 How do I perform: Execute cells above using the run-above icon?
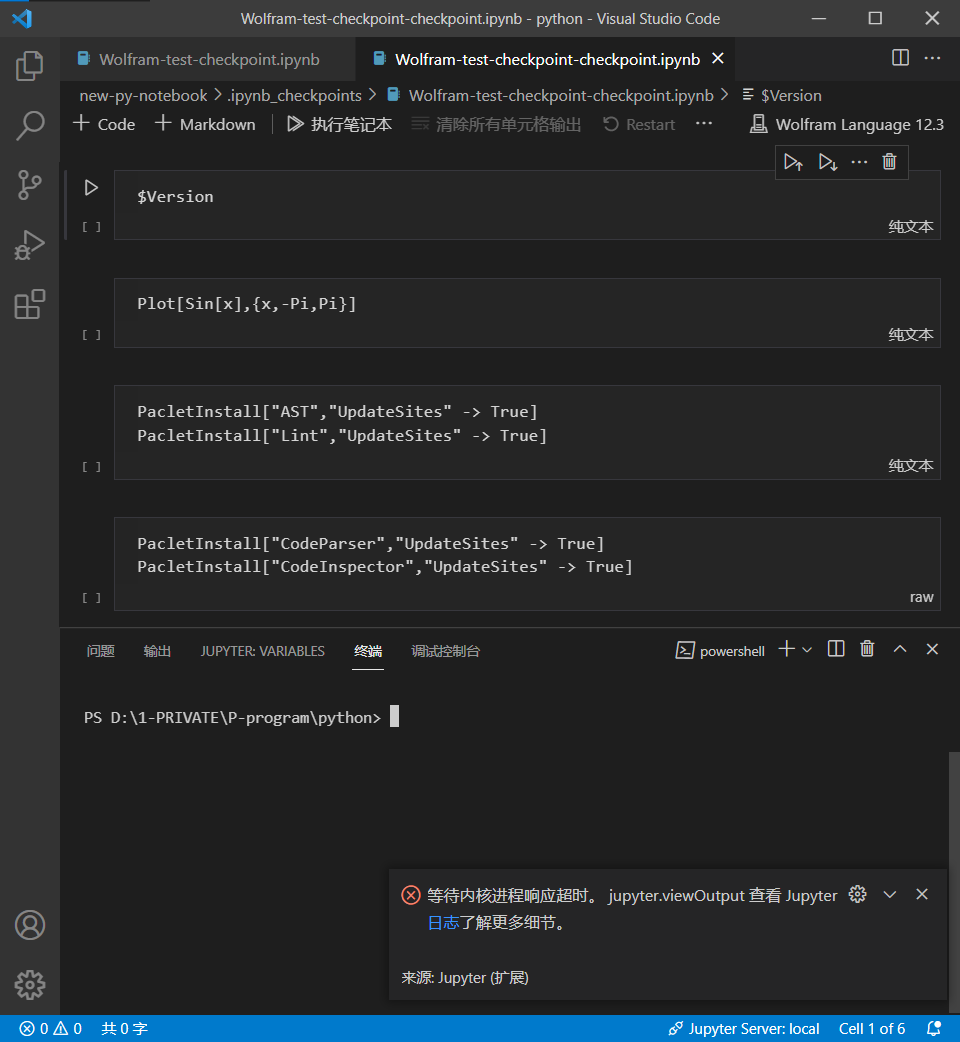click(793, 161)
